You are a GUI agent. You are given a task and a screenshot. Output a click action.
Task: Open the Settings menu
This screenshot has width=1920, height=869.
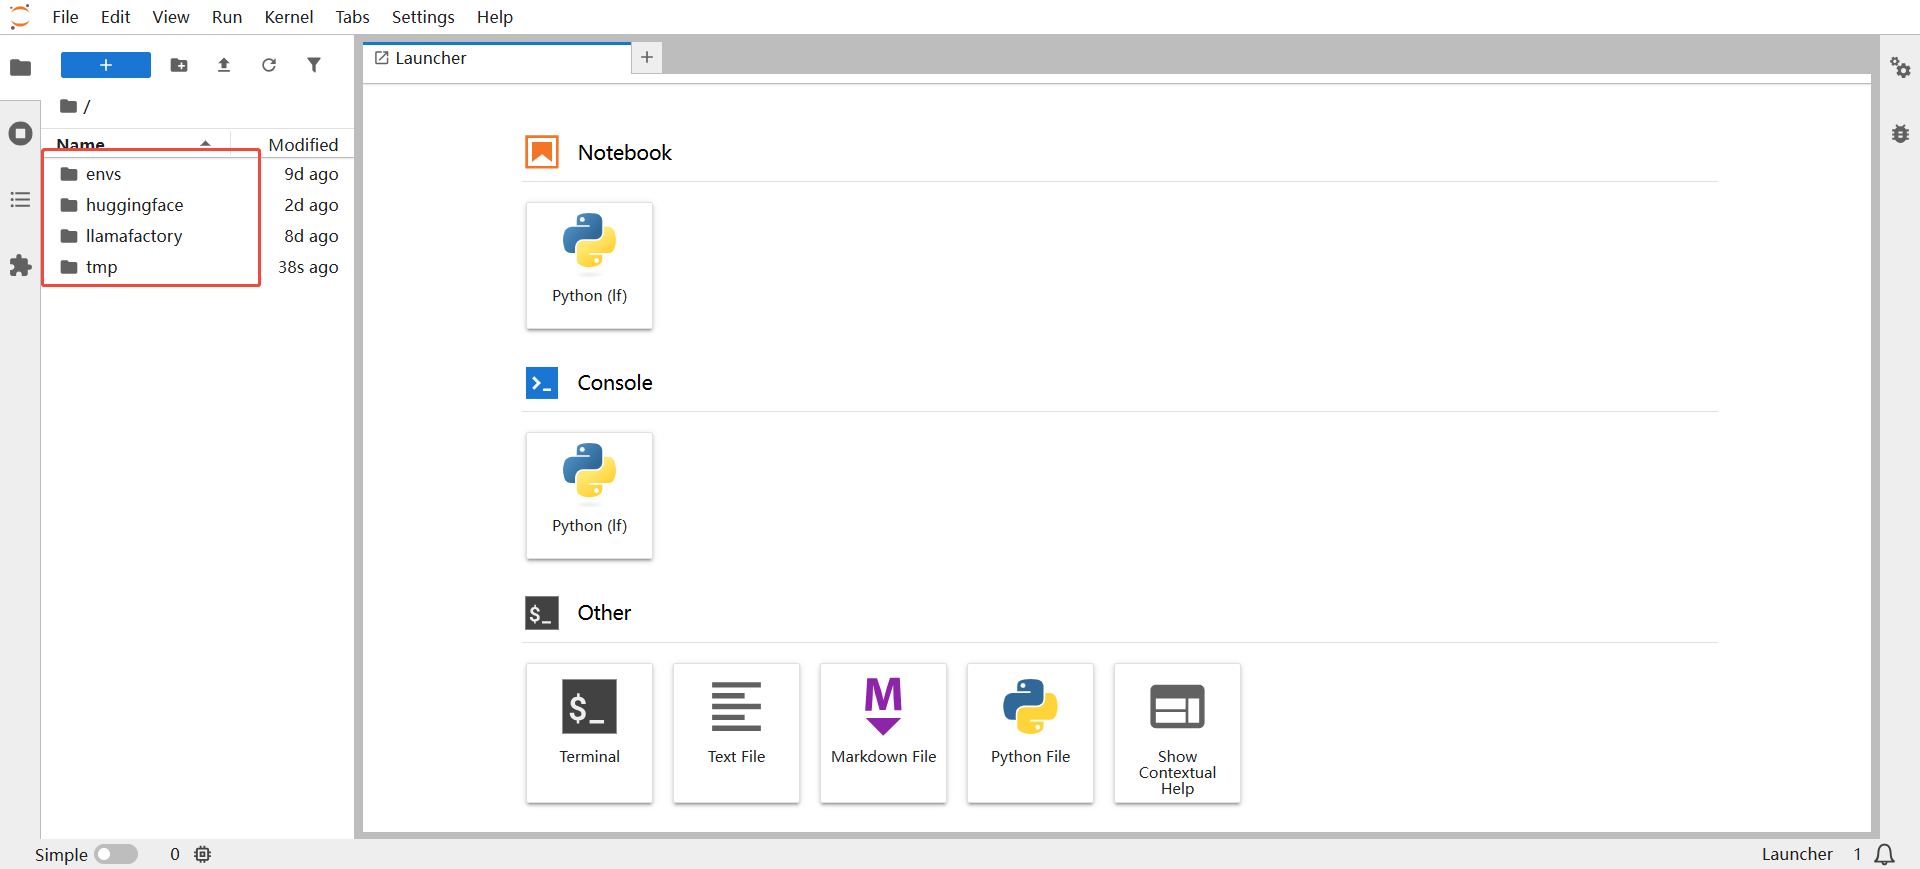point(422,17)
